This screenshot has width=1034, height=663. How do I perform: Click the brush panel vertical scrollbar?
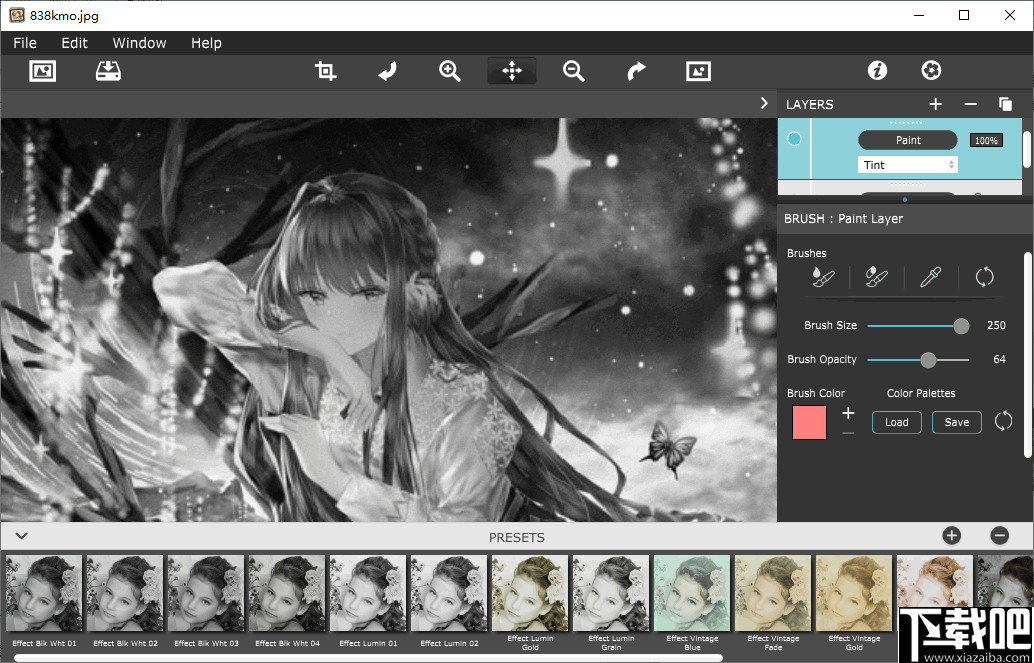[x=1027, y=354]
